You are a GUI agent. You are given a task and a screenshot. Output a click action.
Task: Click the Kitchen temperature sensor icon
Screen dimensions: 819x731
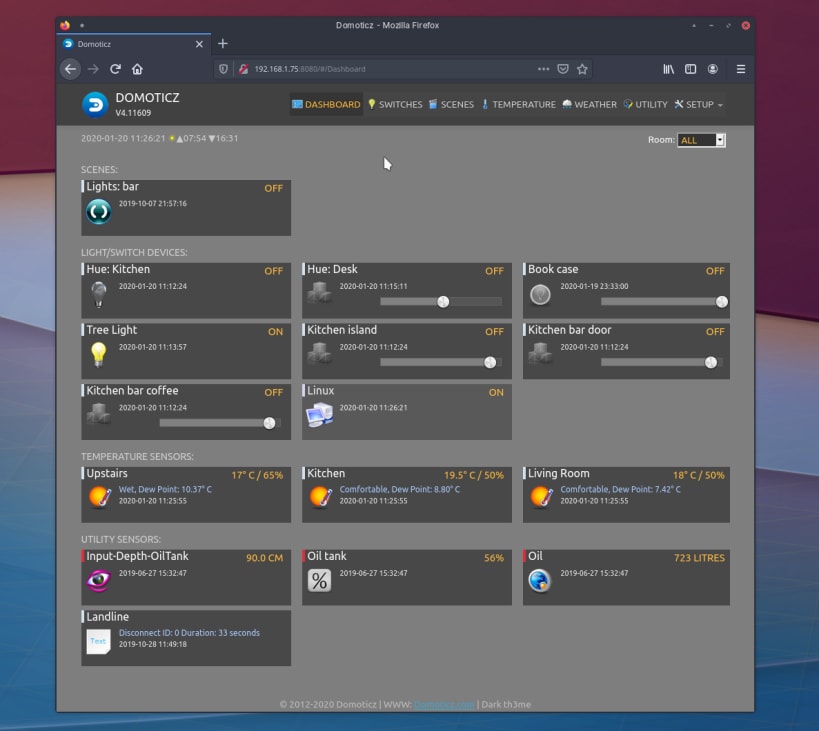321,496
